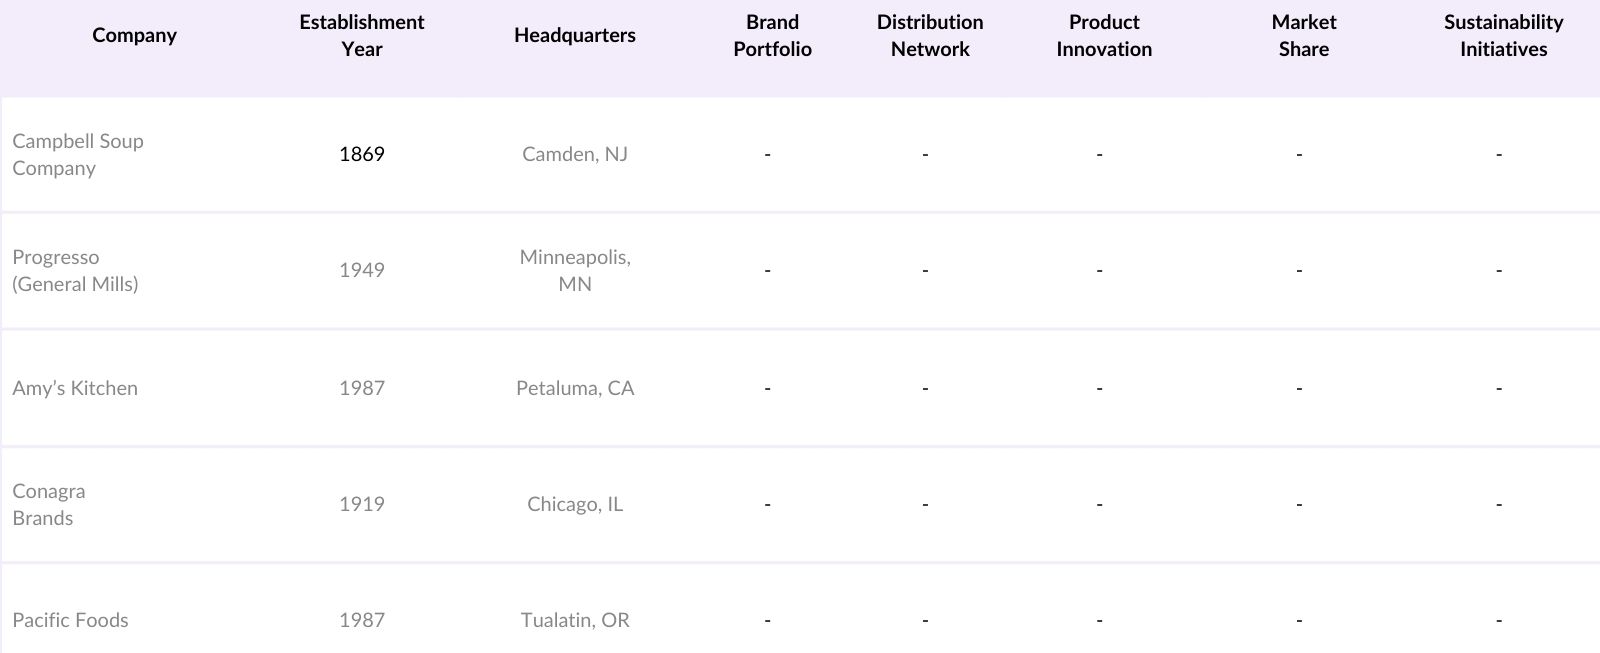Click the Tualatin, OR headquarters cell
The image size is (1600, 653).
coord(574,620)
